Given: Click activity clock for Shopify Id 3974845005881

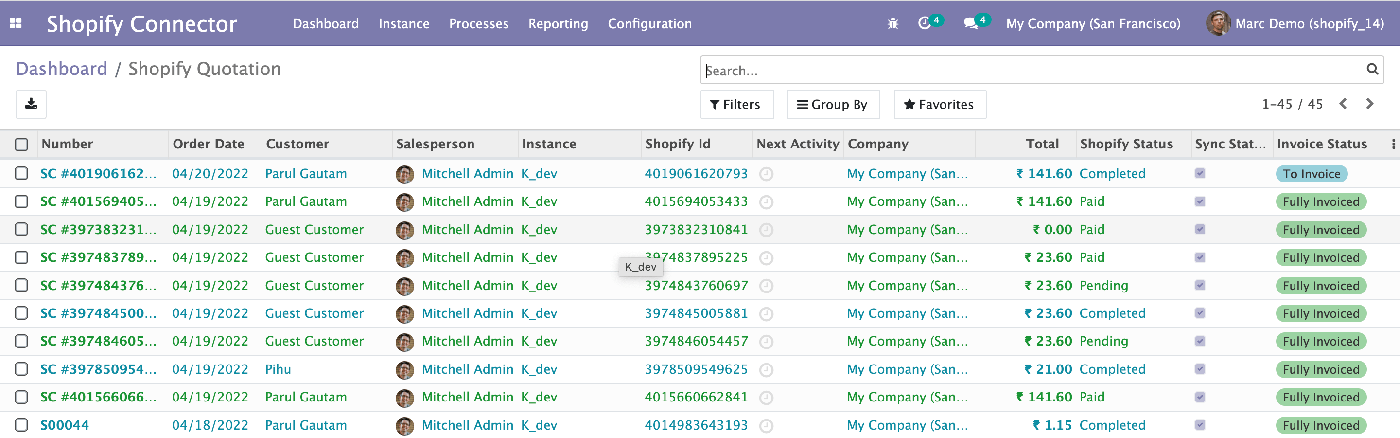Looking at the screenshot, I should point(766,314).
